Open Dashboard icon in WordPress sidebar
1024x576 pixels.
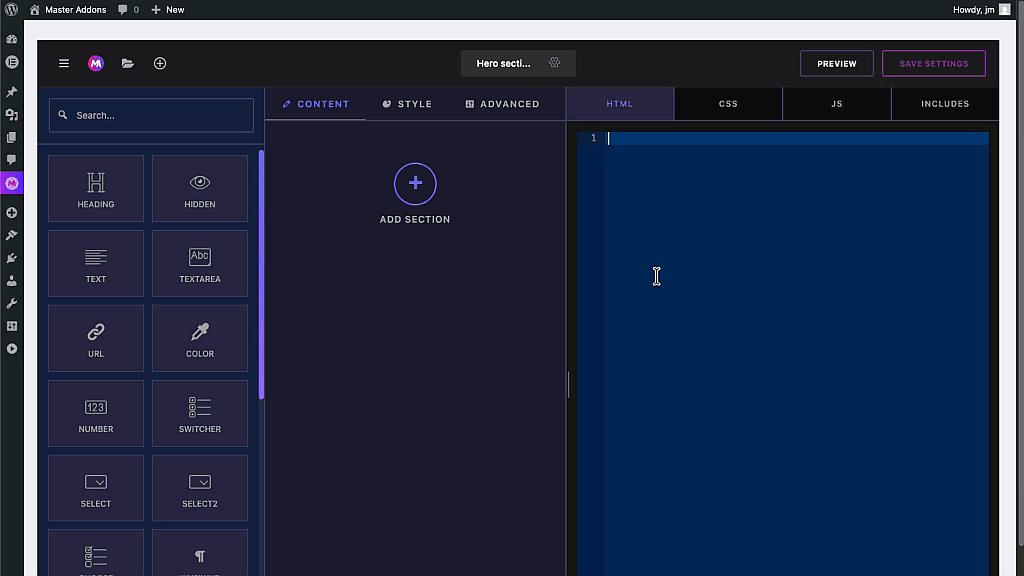tap(12, 39)
